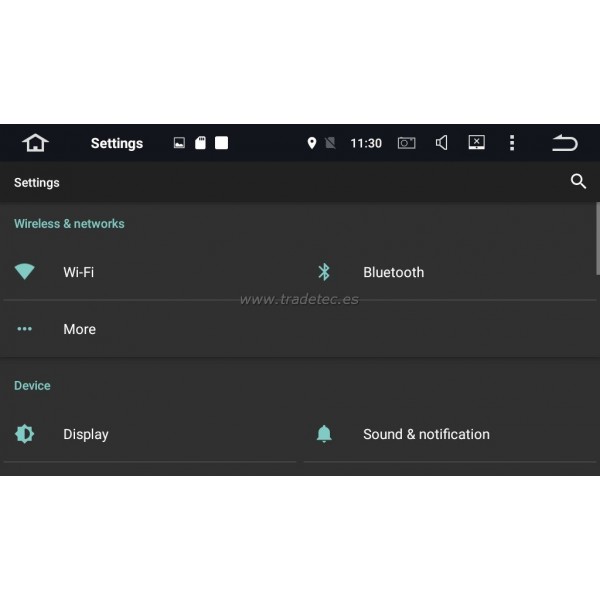Tap the location pin status icon

pos(312,143)
